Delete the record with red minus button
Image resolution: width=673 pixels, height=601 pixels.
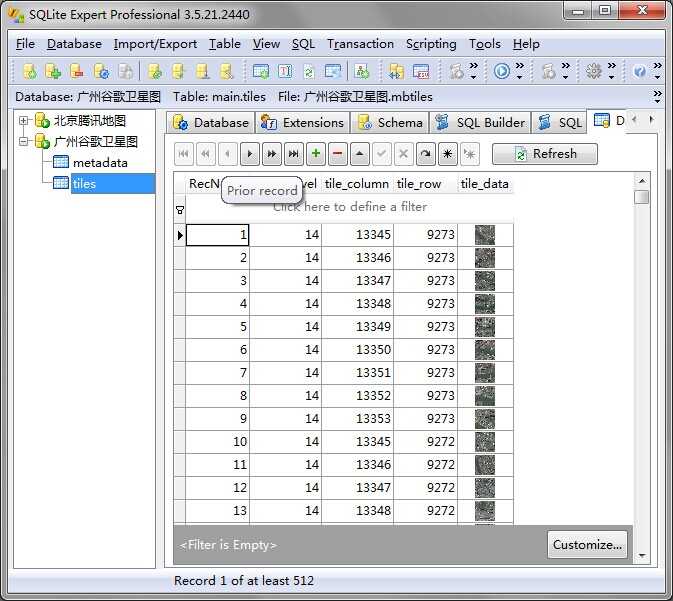338,154
